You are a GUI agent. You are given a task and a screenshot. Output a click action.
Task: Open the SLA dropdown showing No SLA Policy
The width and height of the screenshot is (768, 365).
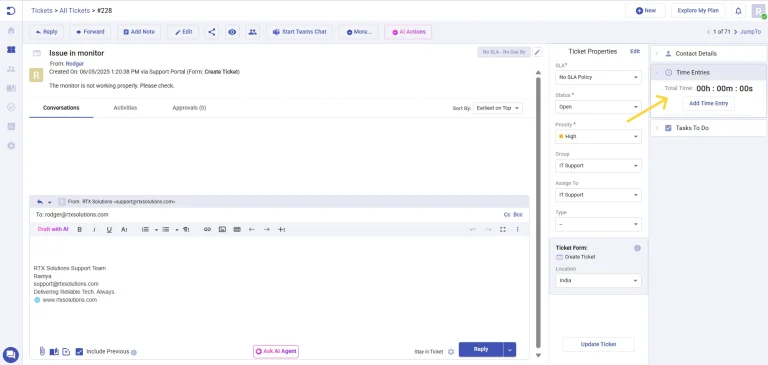click(x=598, y=77)
